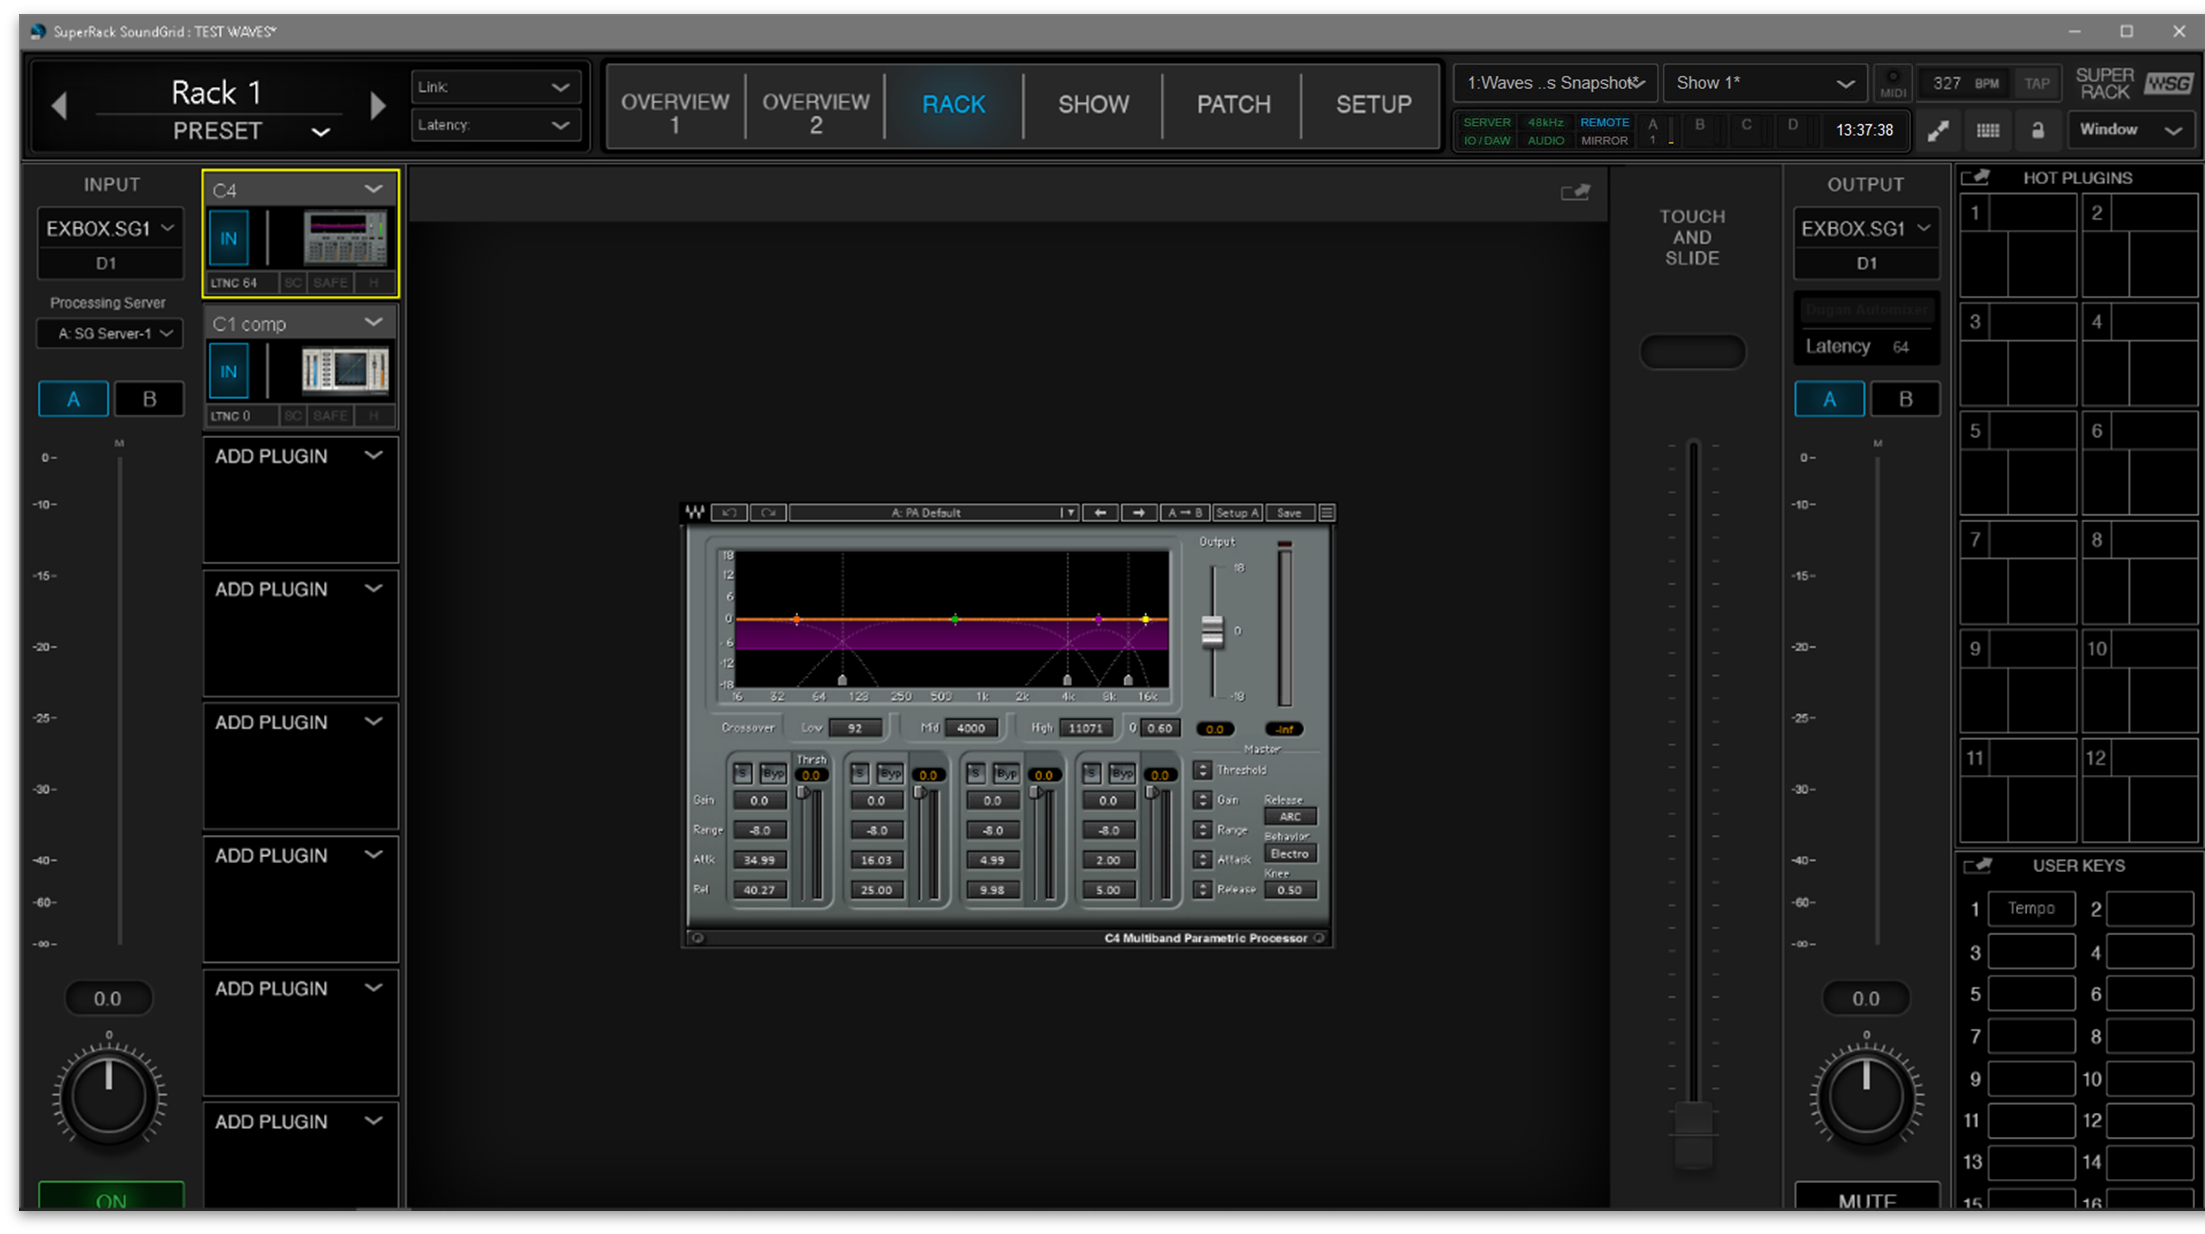Switch to the Setup tab
This screenshot has width=2205, height=1234.
[1374, 105]
